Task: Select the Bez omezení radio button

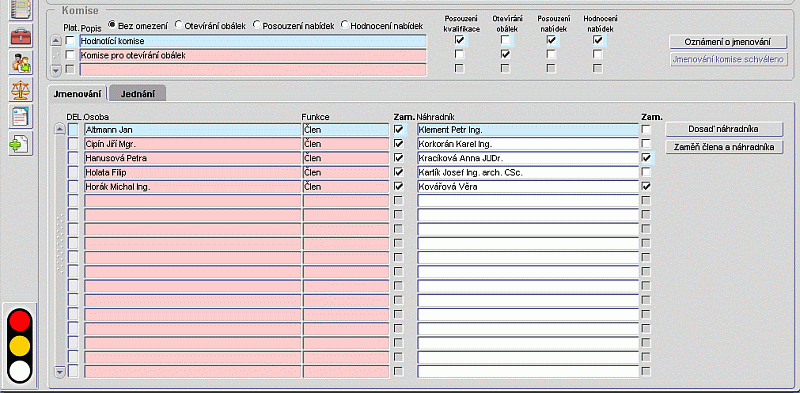Action: tap(112, 24)
